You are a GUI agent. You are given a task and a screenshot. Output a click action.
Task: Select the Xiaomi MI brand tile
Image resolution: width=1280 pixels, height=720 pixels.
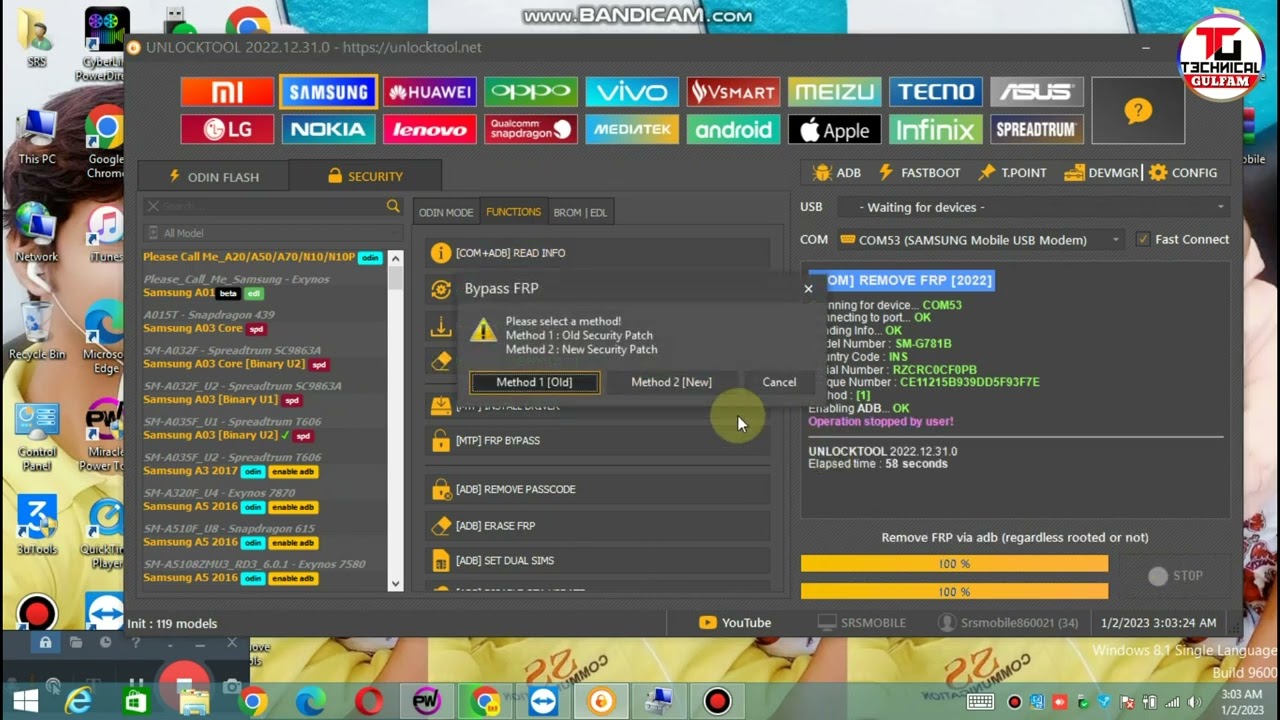point(227,92)
